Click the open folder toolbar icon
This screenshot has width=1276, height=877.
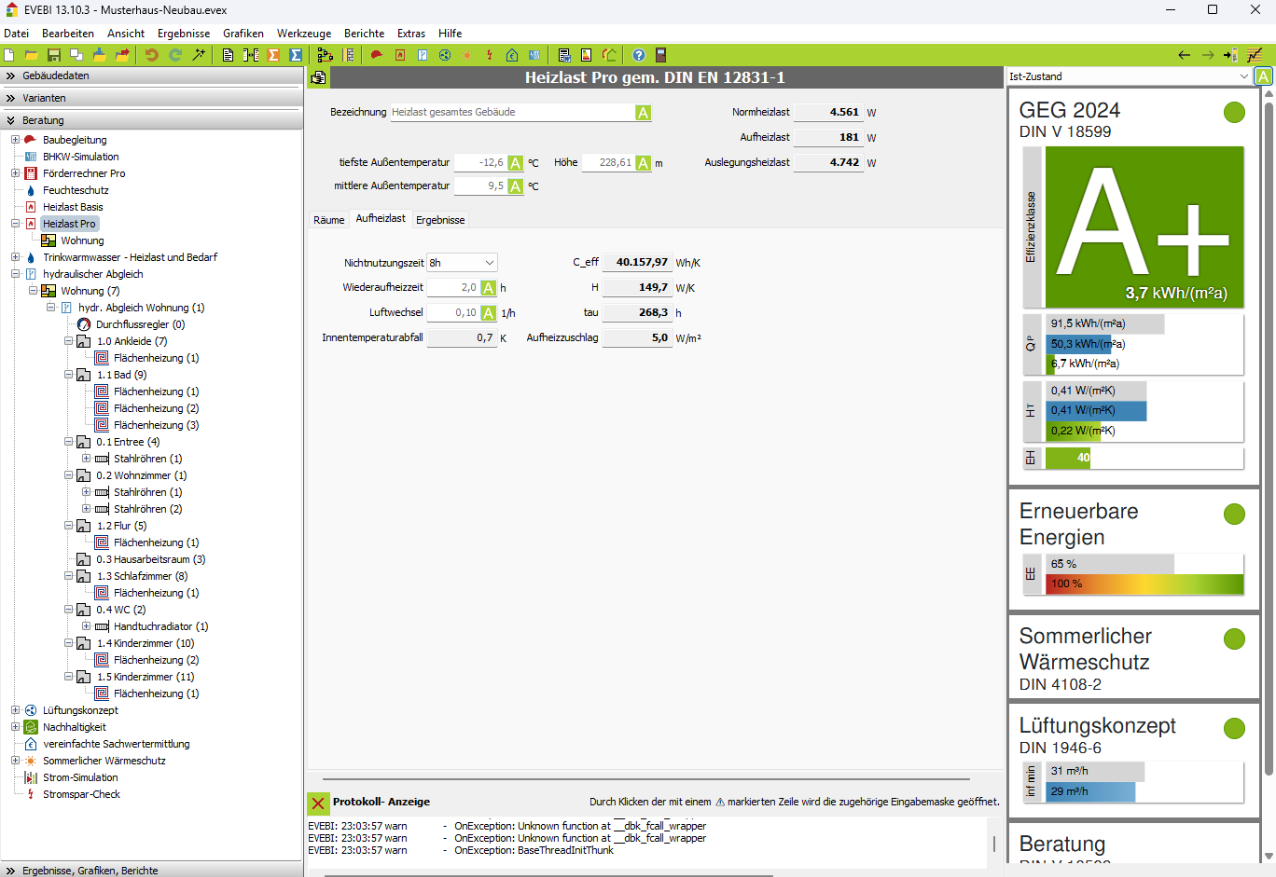point(31,55)
